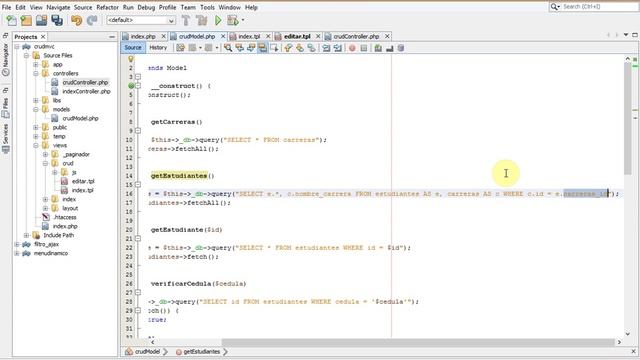Screen dimensions: 640x360
Task: Click the Last Edit icon in editor toolbar
Action: [180, 48]
